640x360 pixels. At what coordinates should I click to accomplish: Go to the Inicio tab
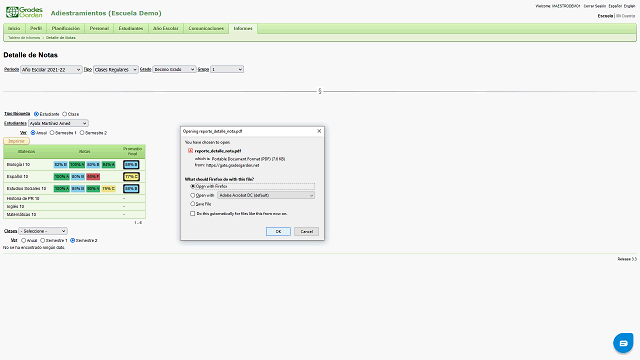click(x=14, y=28)
